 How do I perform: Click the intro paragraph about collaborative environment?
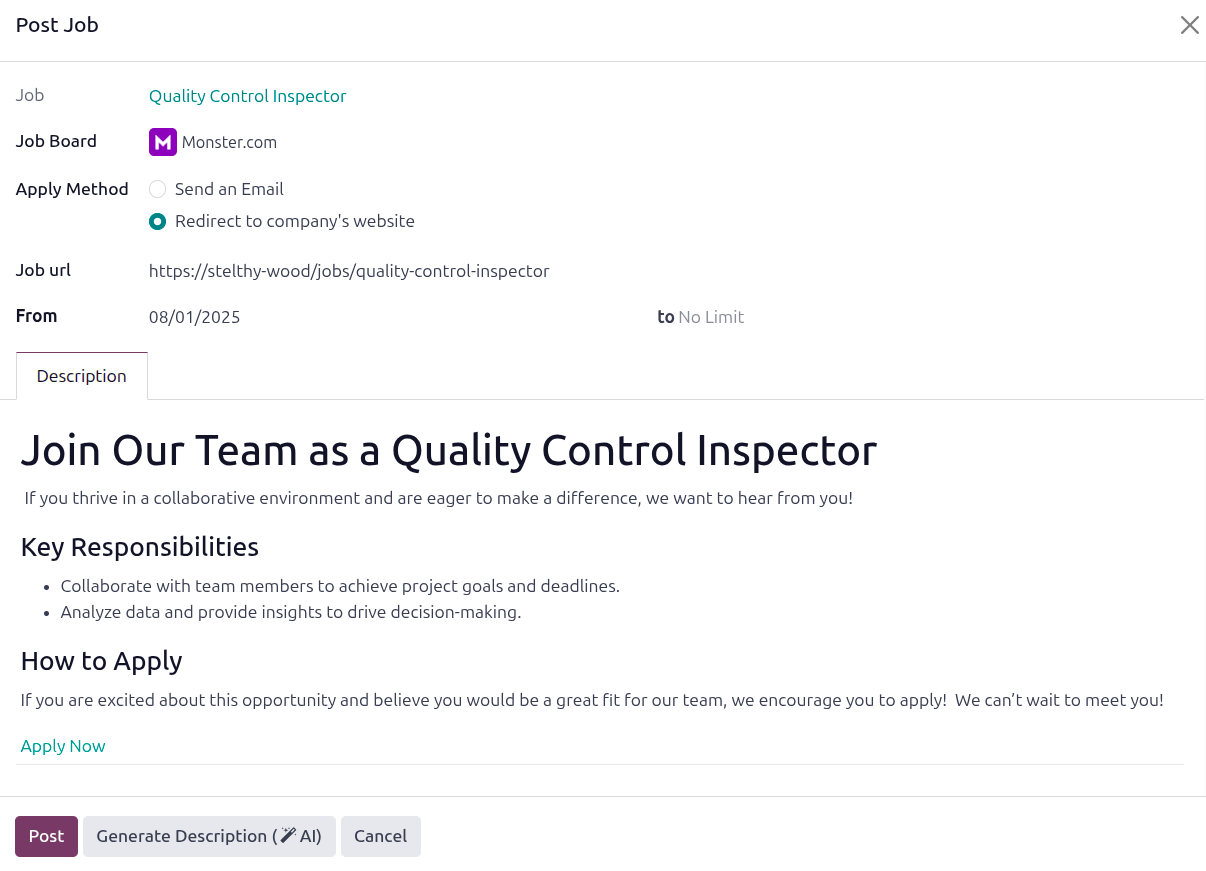438,498
